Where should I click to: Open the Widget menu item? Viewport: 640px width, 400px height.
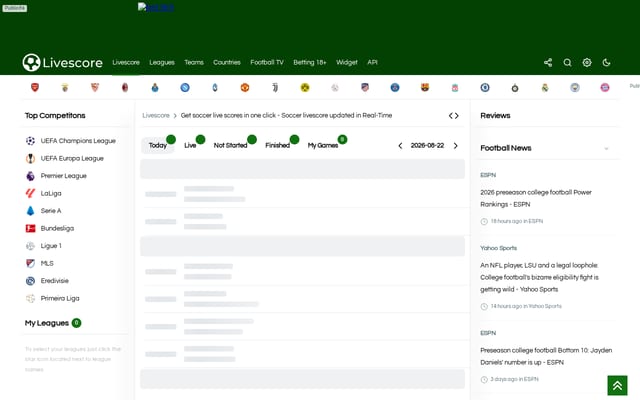click(347, 62)
